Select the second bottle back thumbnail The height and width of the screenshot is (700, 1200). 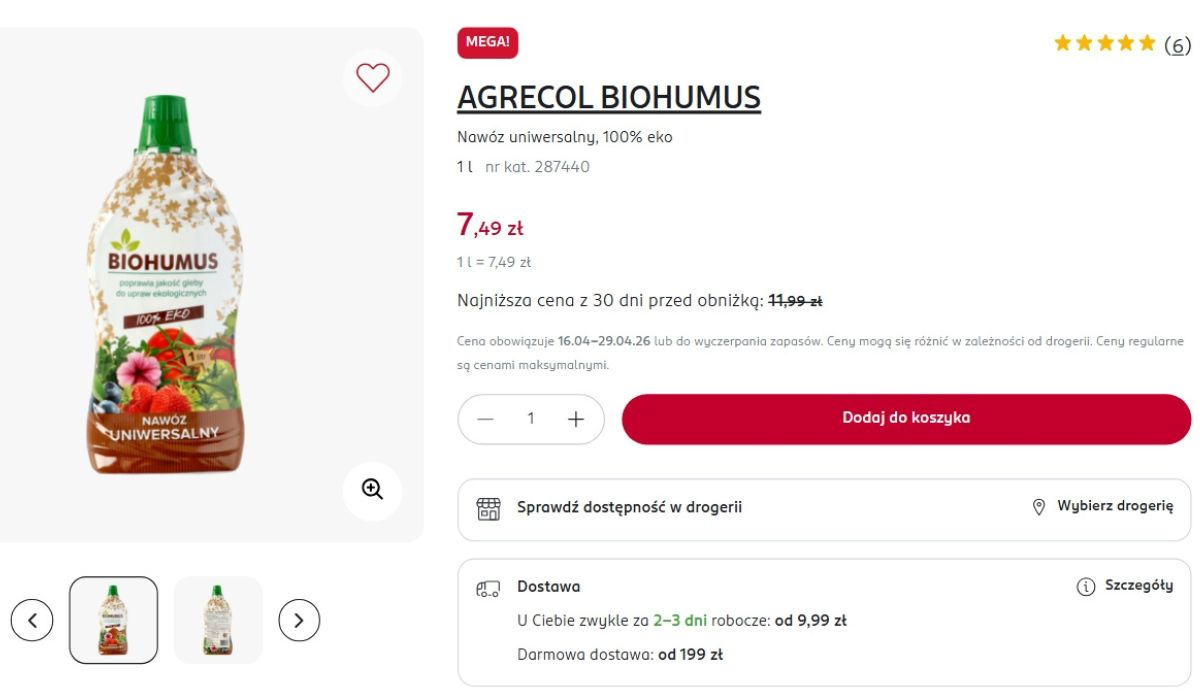coord(217,620)
